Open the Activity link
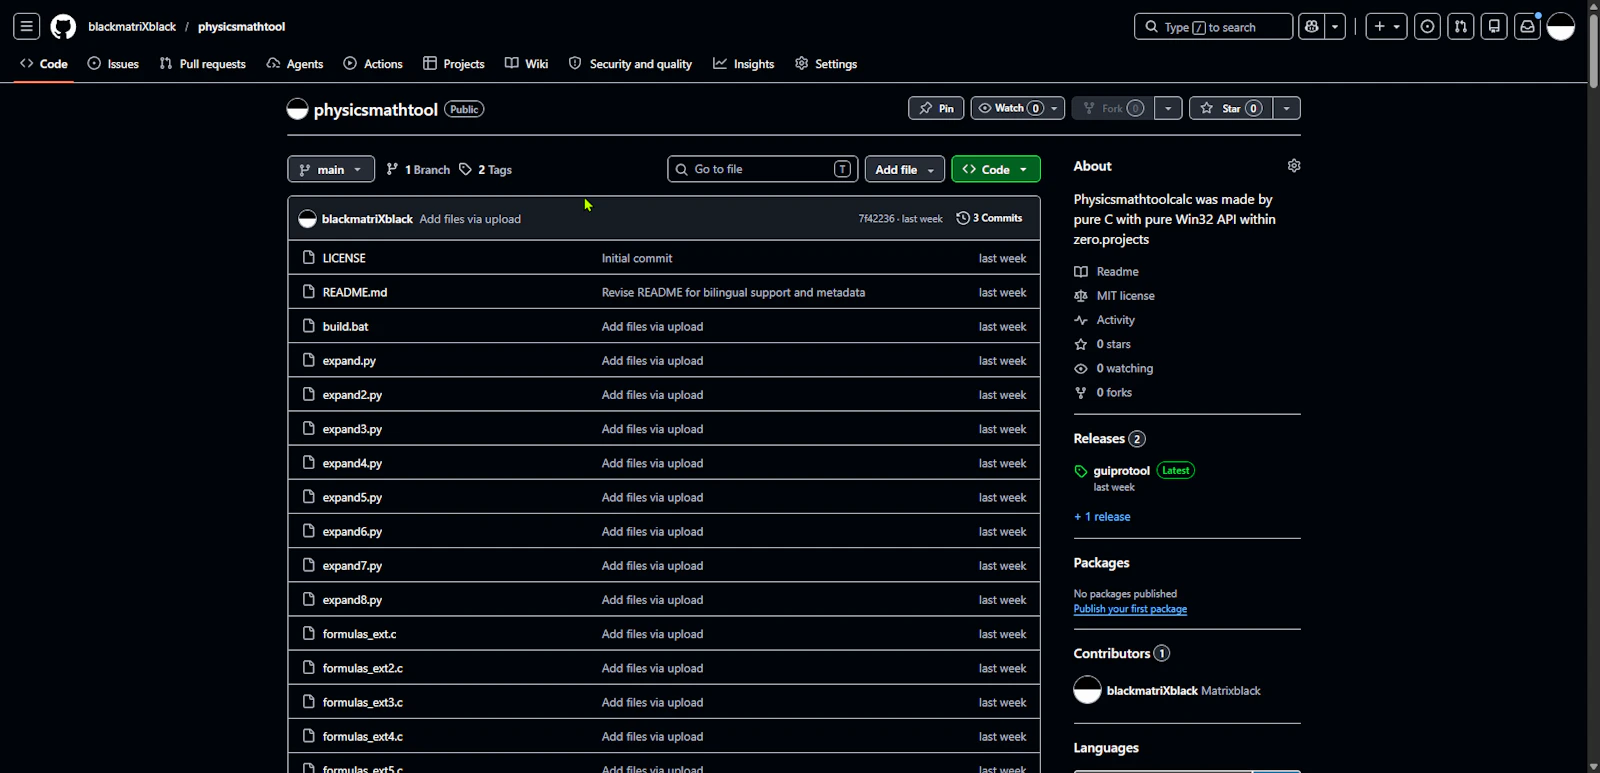Viewport: 1600px width, 773px height. pyautogui.click(x=1104, y=320)
